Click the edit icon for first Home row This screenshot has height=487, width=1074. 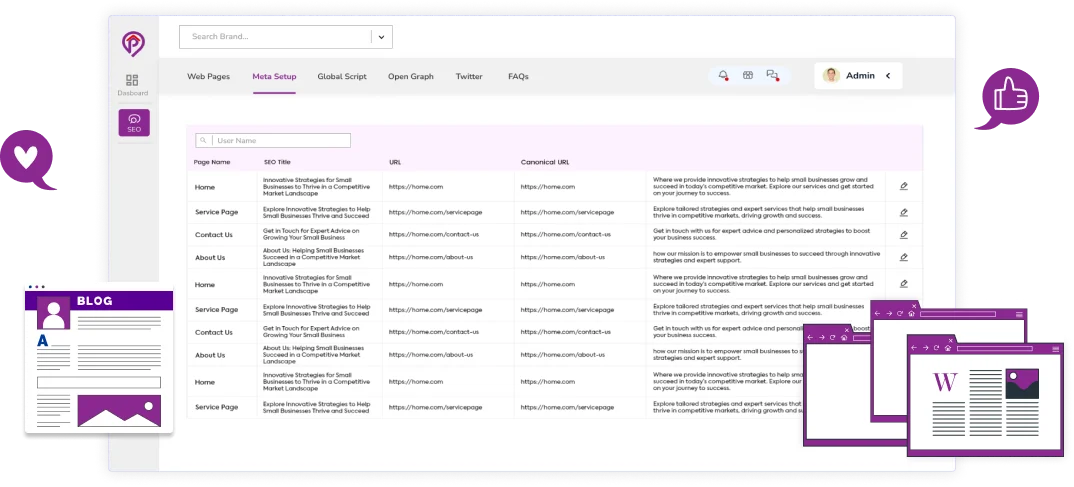point(904,186)
